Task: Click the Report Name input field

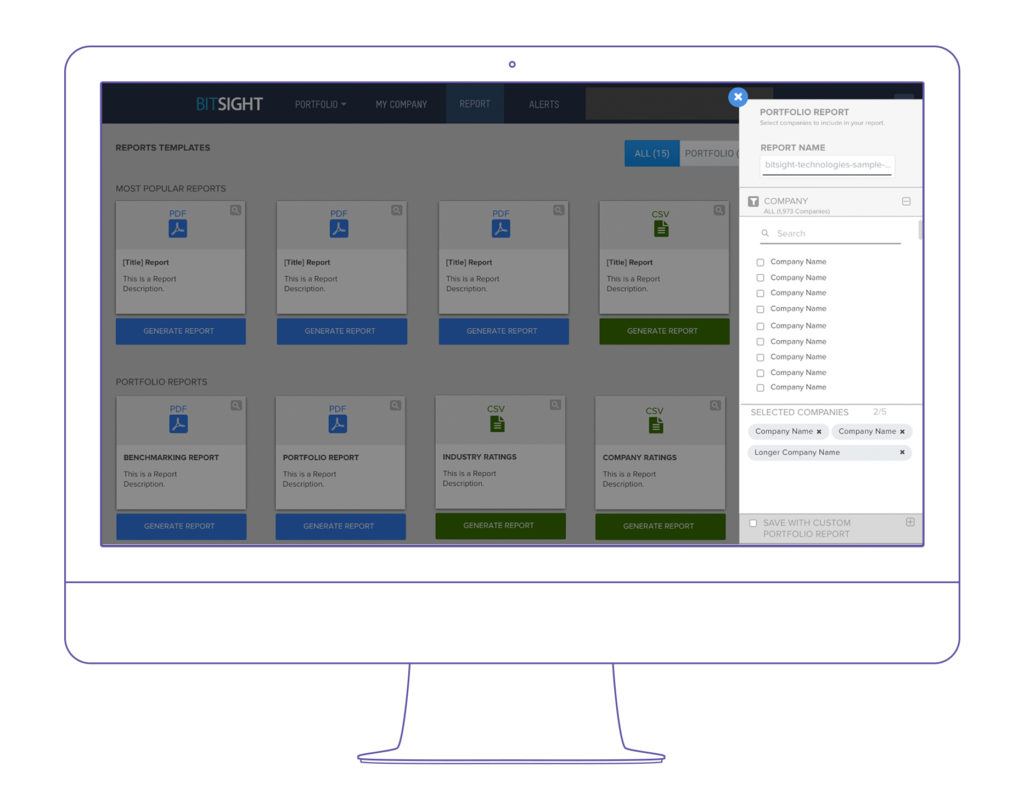Action: [827, 165]
